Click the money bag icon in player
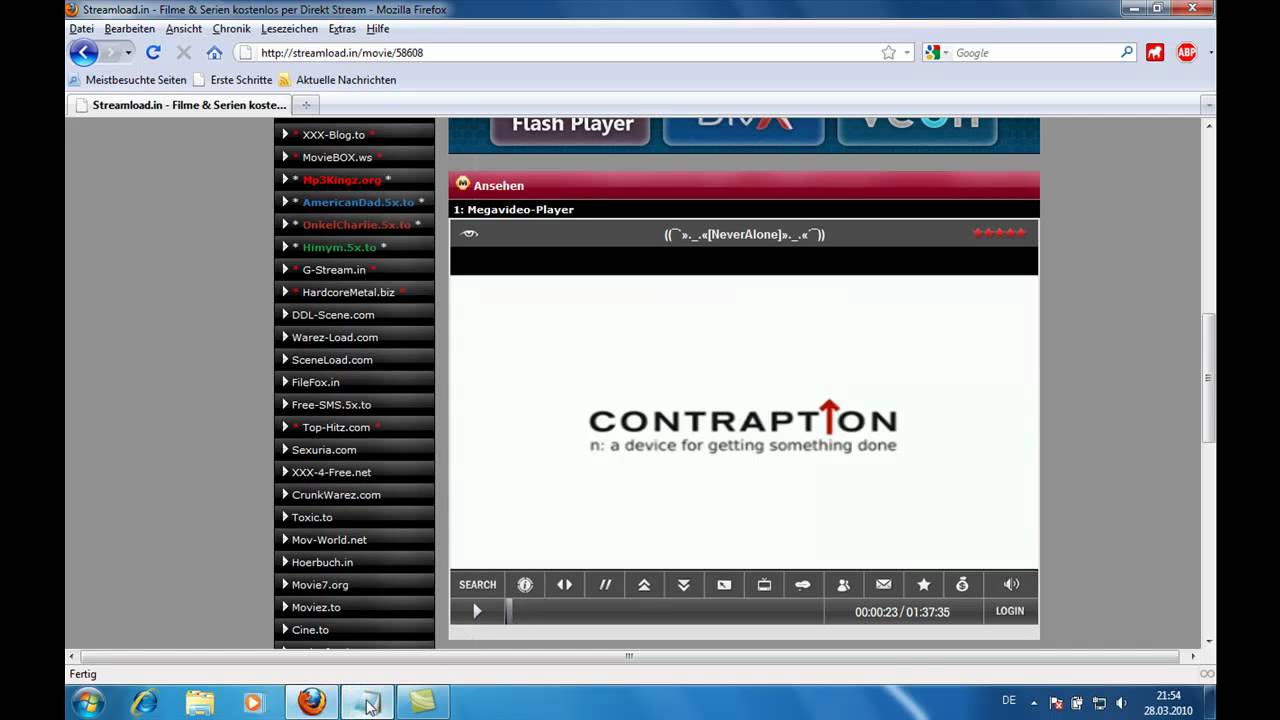This screenshot has height=720, width=1280. pos(962,585)
